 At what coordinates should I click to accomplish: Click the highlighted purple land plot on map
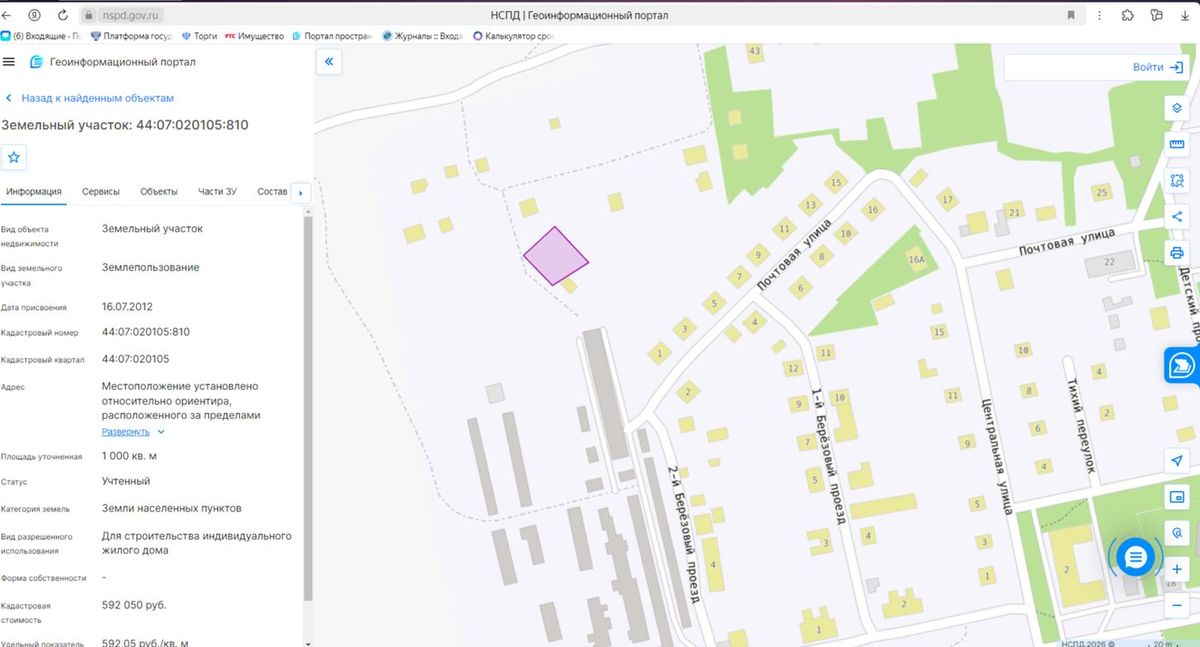[x=555, y=256]
